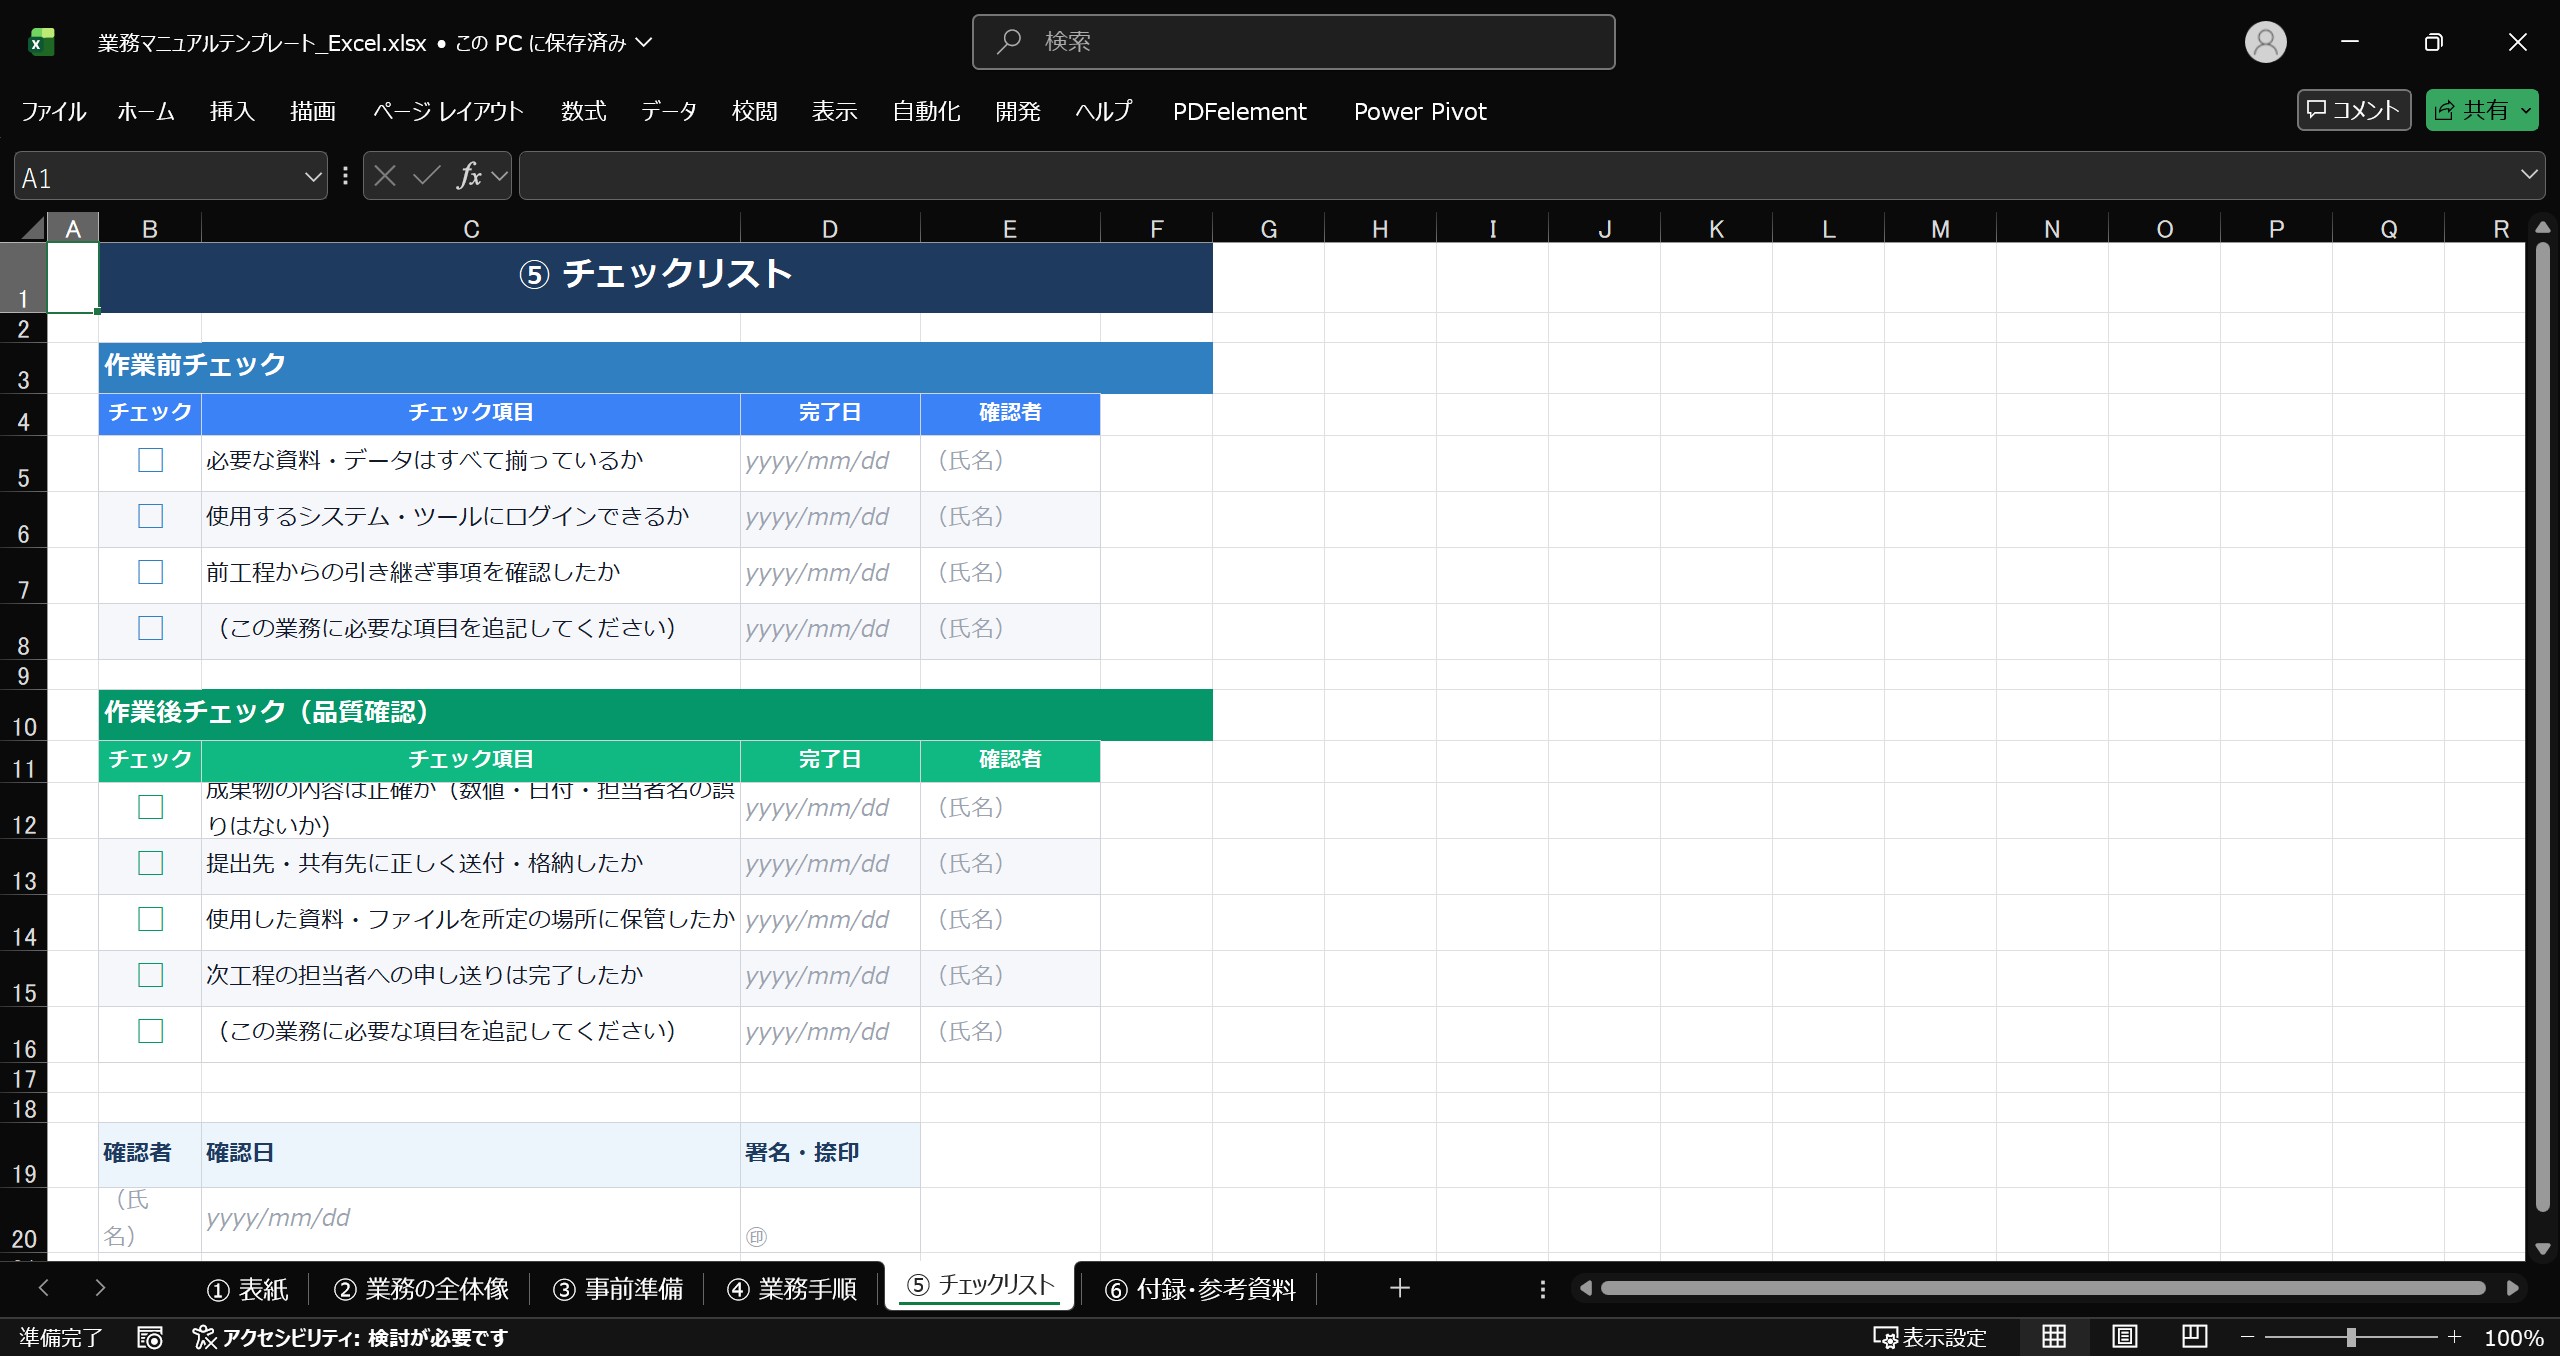Switch to Page Break Preview icon
Image resolution: width=2560 pixels, height=1356 pixels.
pos(2194,1336)
